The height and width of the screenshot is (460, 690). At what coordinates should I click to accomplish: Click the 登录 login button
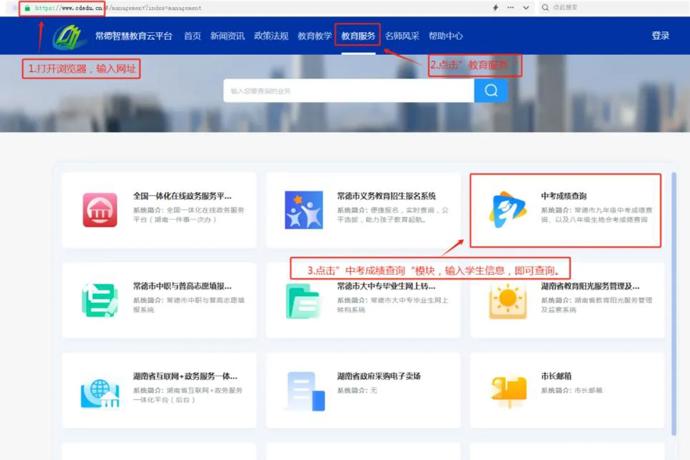pyautogui.click(x=660, y=36)
